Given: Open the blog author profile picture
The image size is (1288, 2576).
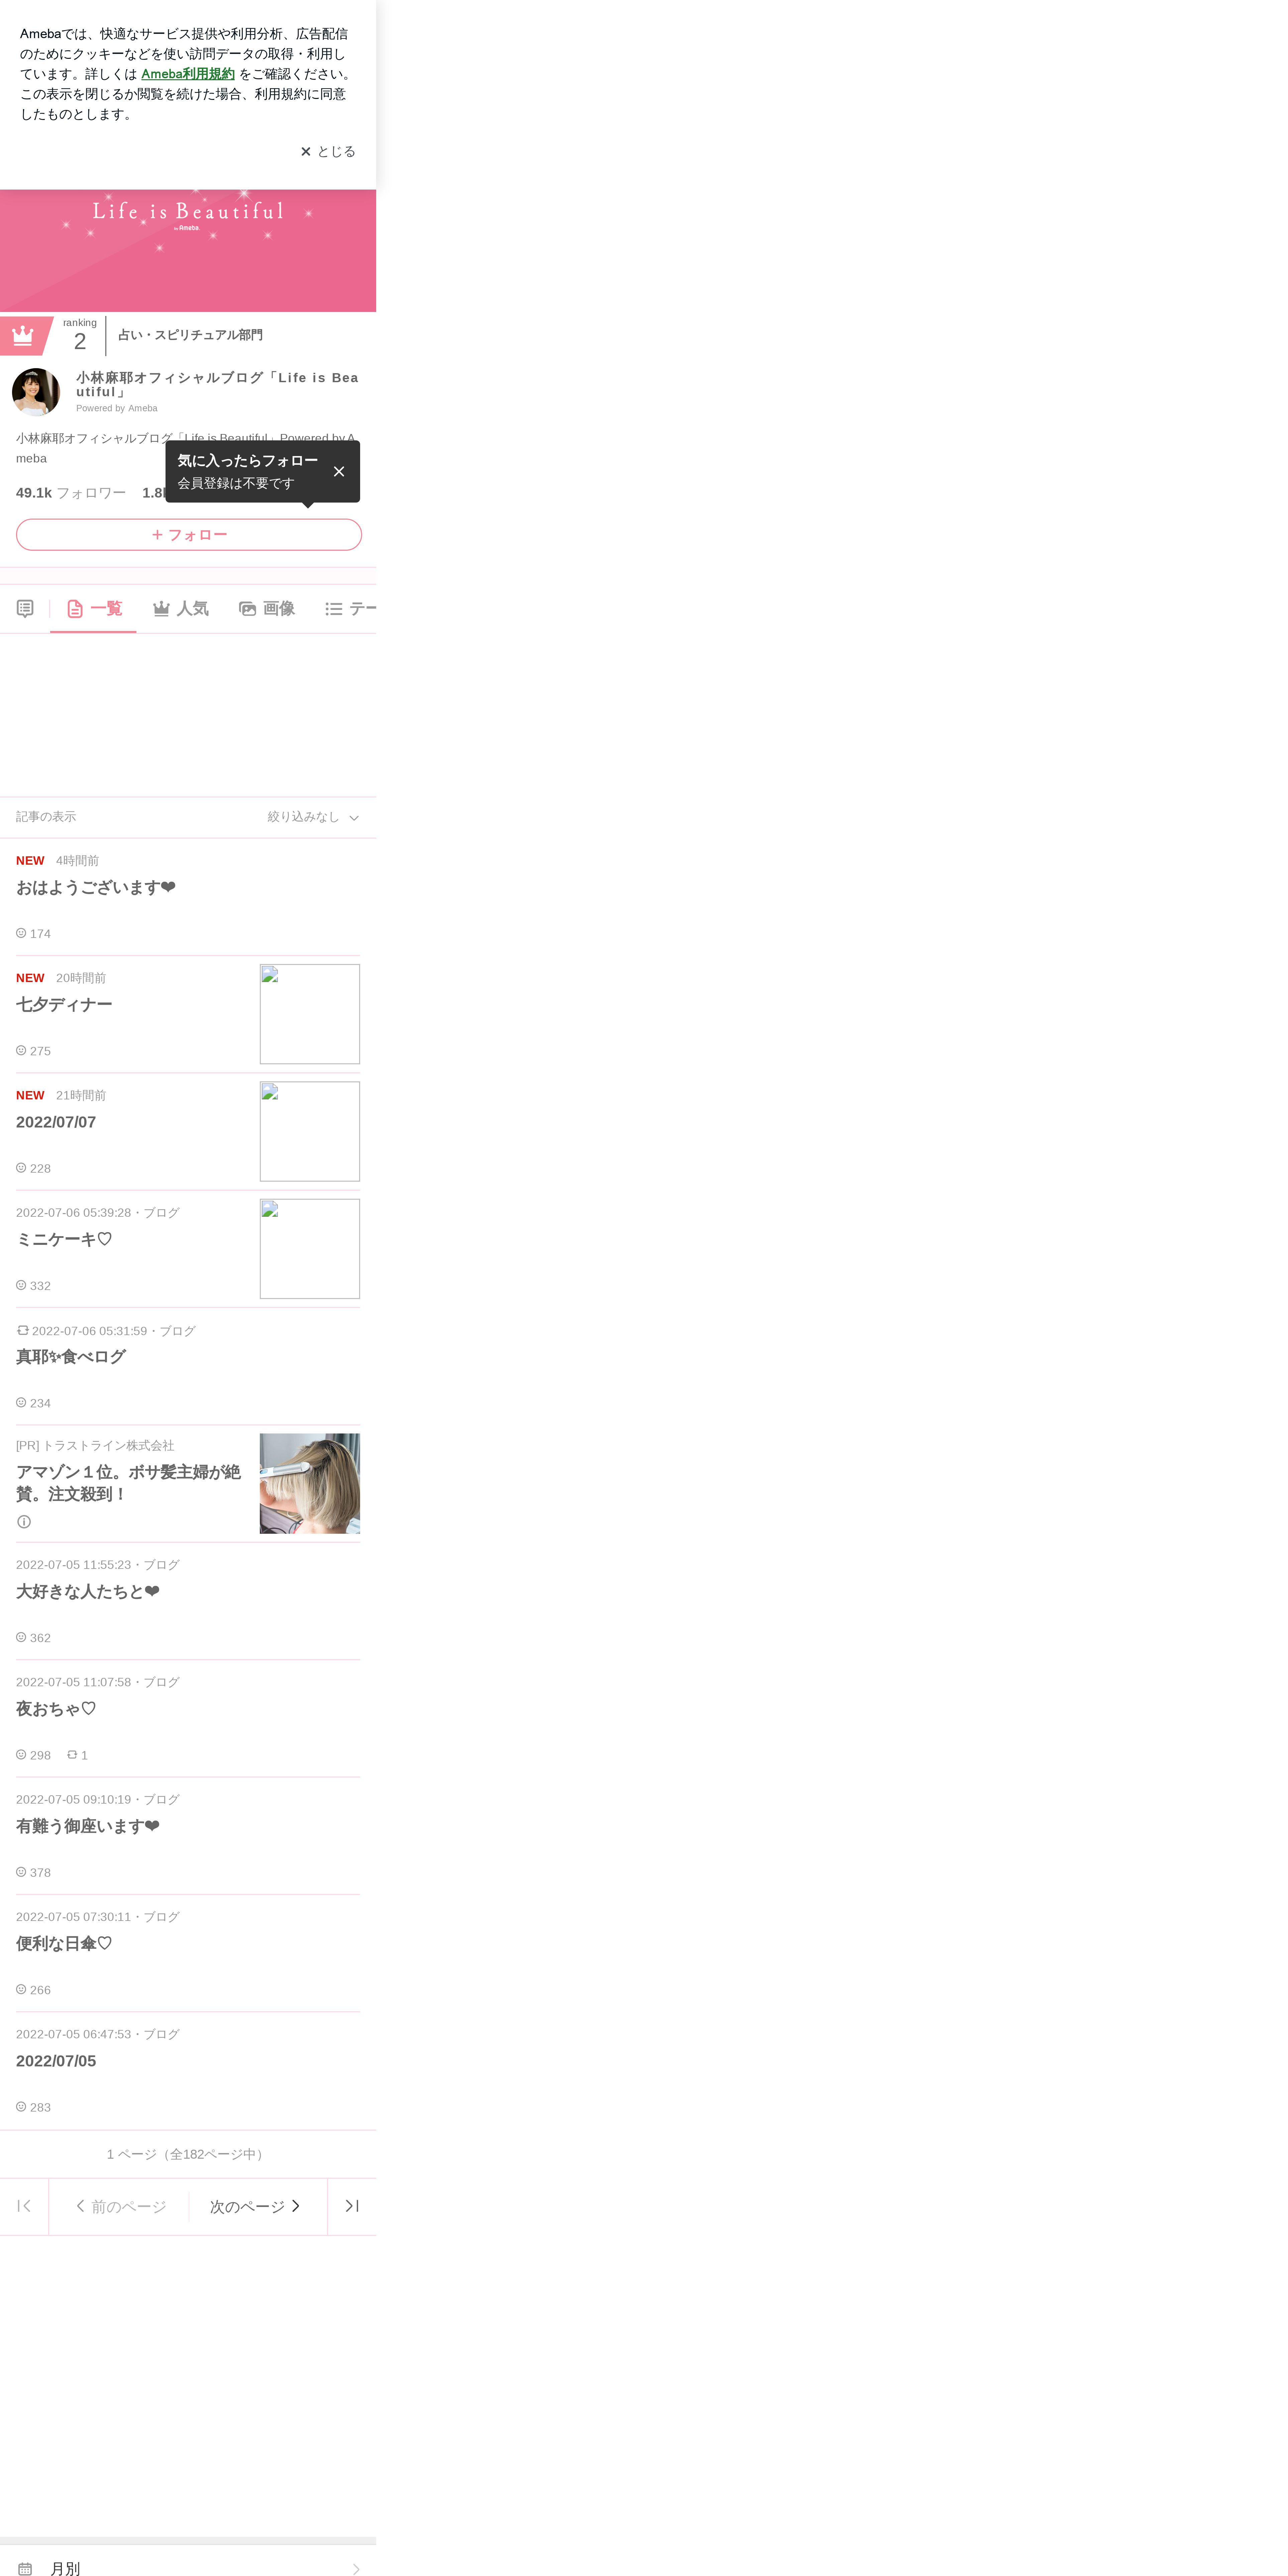Looking at the screenshot, I should [36, 392].
